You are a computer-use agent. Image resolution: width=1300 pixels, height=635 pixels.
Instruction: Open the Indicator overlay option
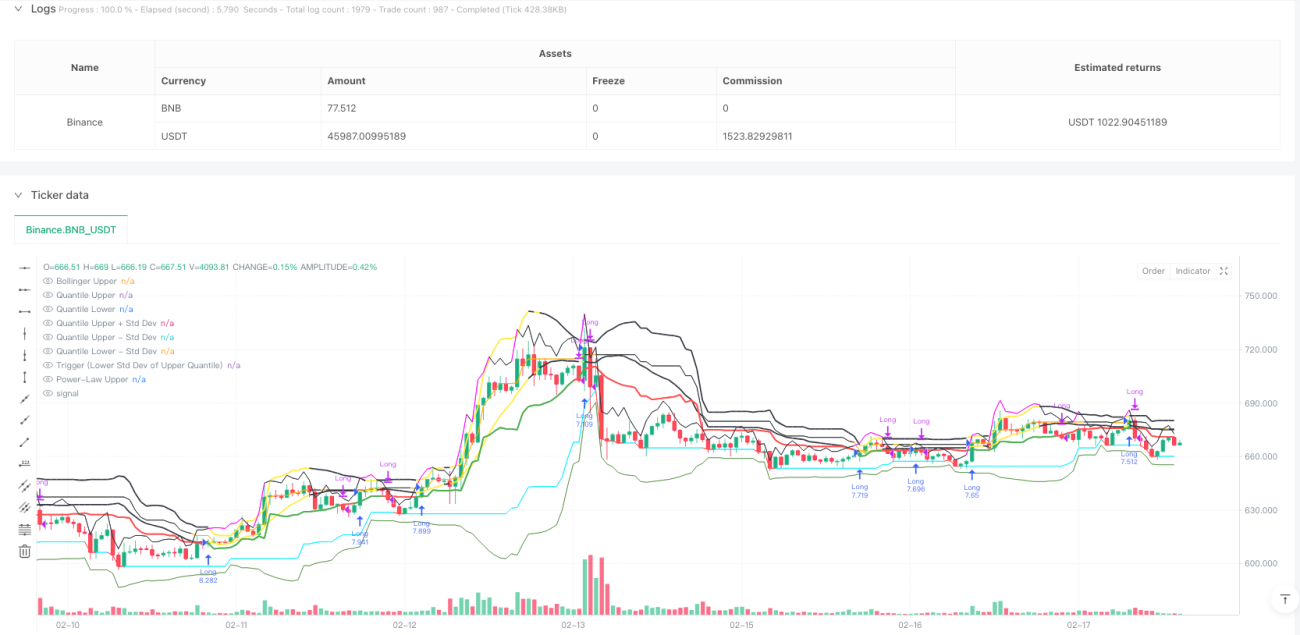click(x=1193, y=271)
